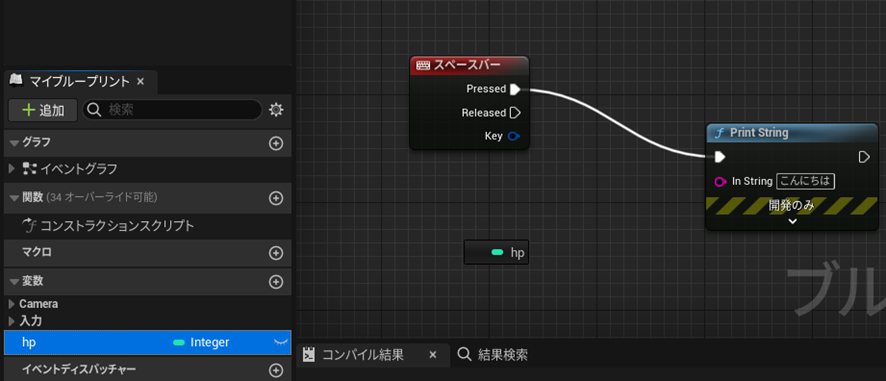Click Print String input execution pin
This screenshot has width=886, height=381.
[x=720, y=157]
